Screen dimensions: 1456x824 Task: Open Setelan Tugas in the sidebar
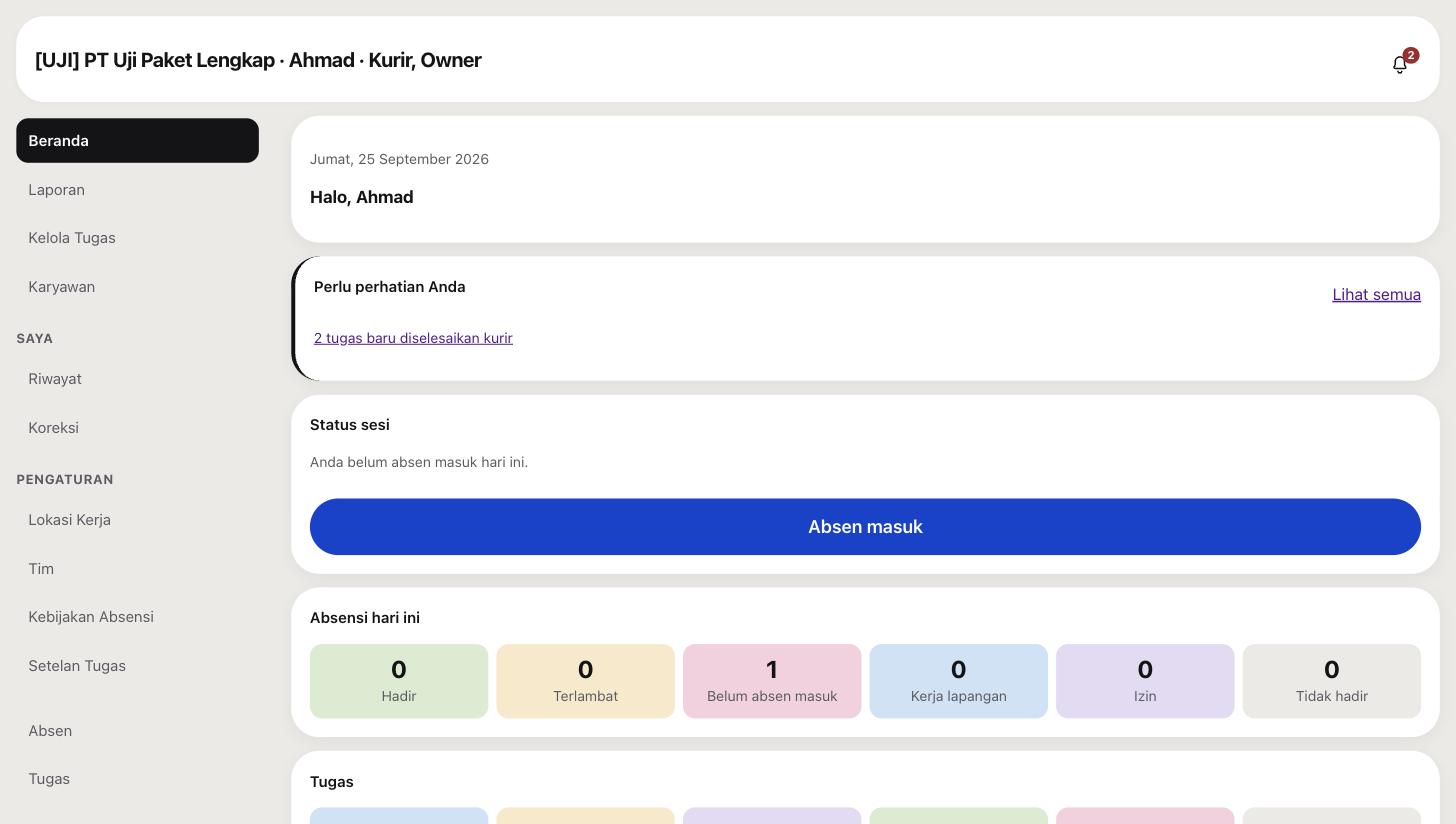click(137, 666)
